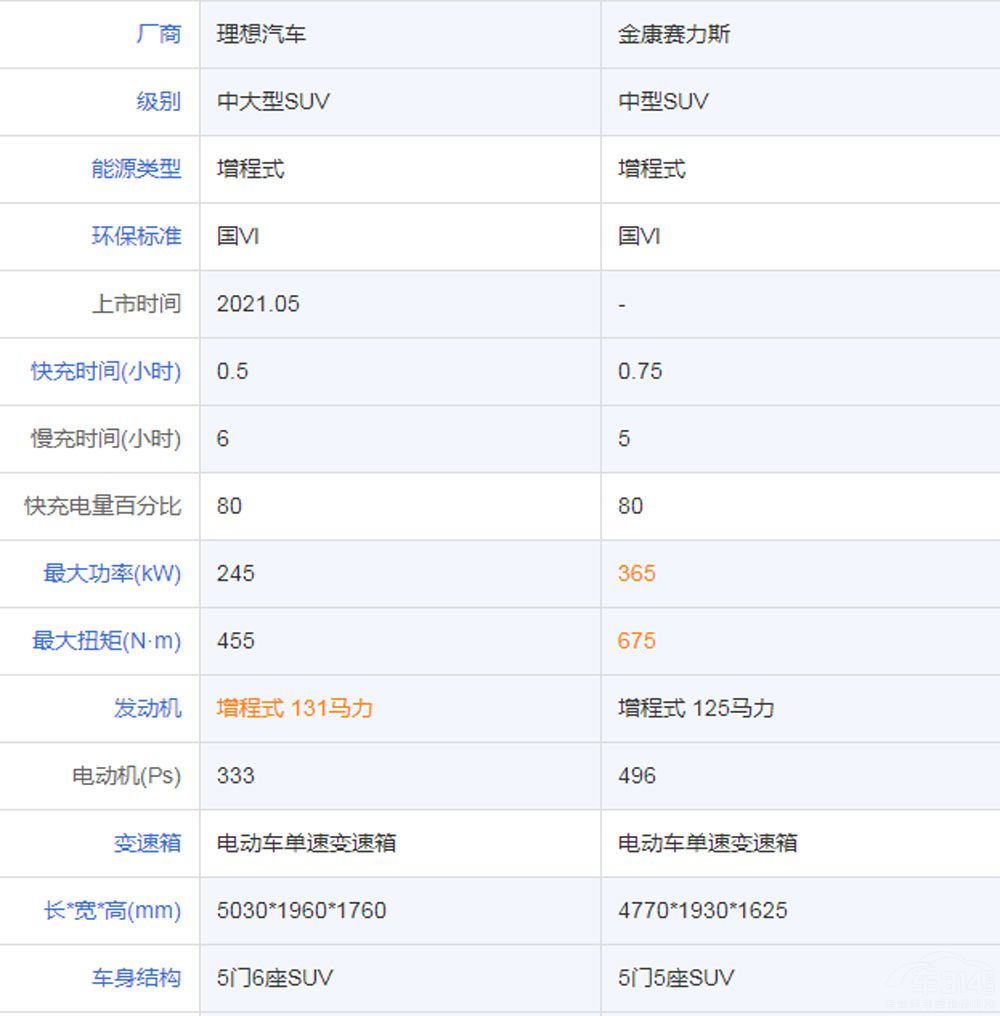Select the highlighted 675 max torque value
1000x1016 pixels.
(637, 641)
